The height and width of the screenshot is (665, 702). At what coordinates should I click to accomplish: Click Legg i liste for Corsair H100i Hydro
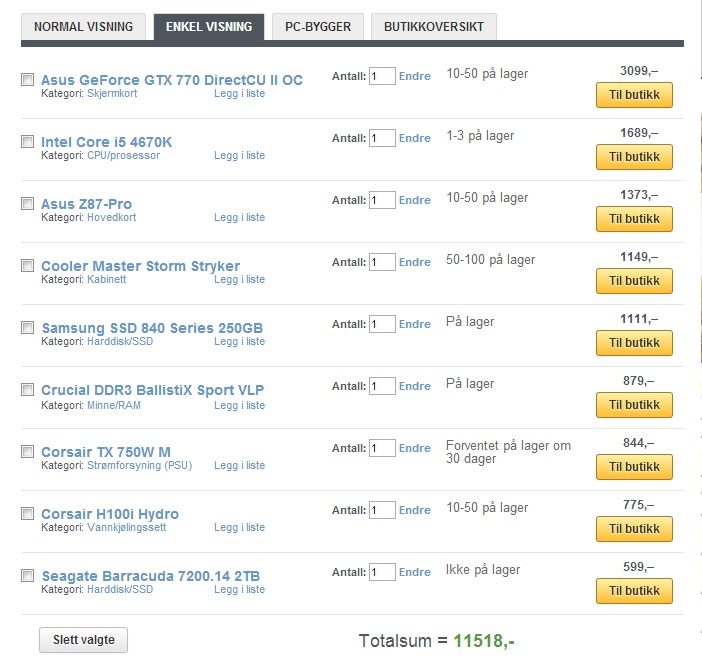240,528
